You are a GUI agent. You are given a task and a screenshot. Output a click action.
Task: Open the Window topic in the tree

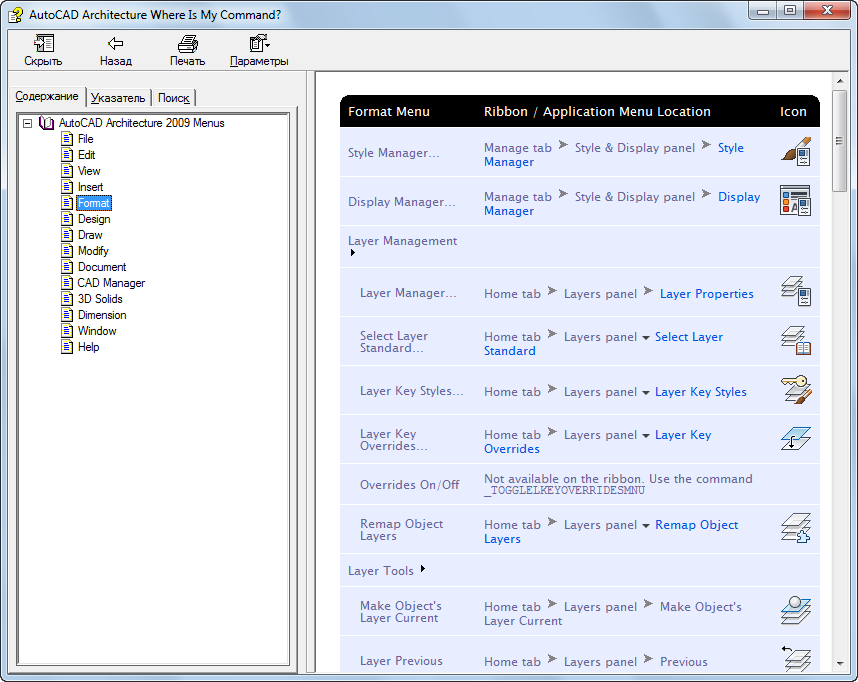97,331
